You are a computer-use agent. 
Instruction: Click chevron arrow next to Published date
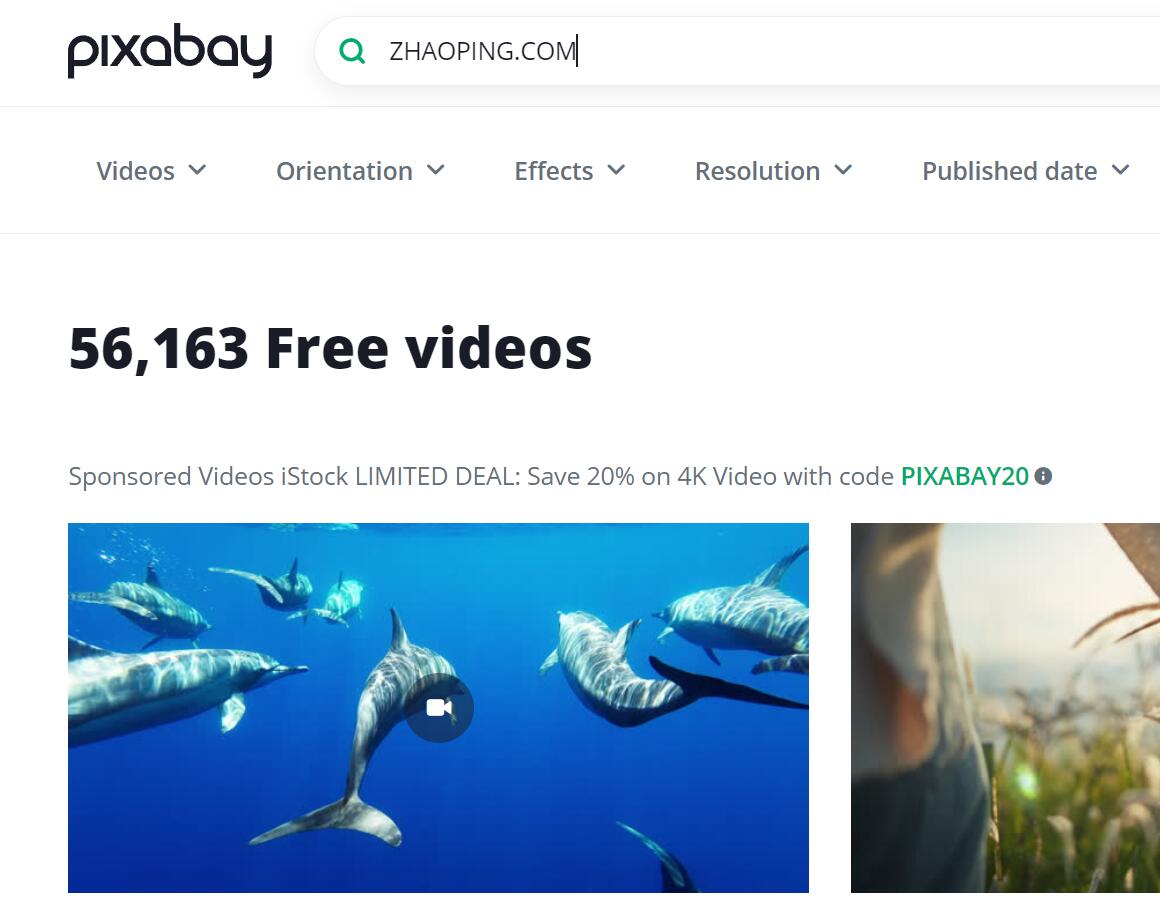(1121, 169)
